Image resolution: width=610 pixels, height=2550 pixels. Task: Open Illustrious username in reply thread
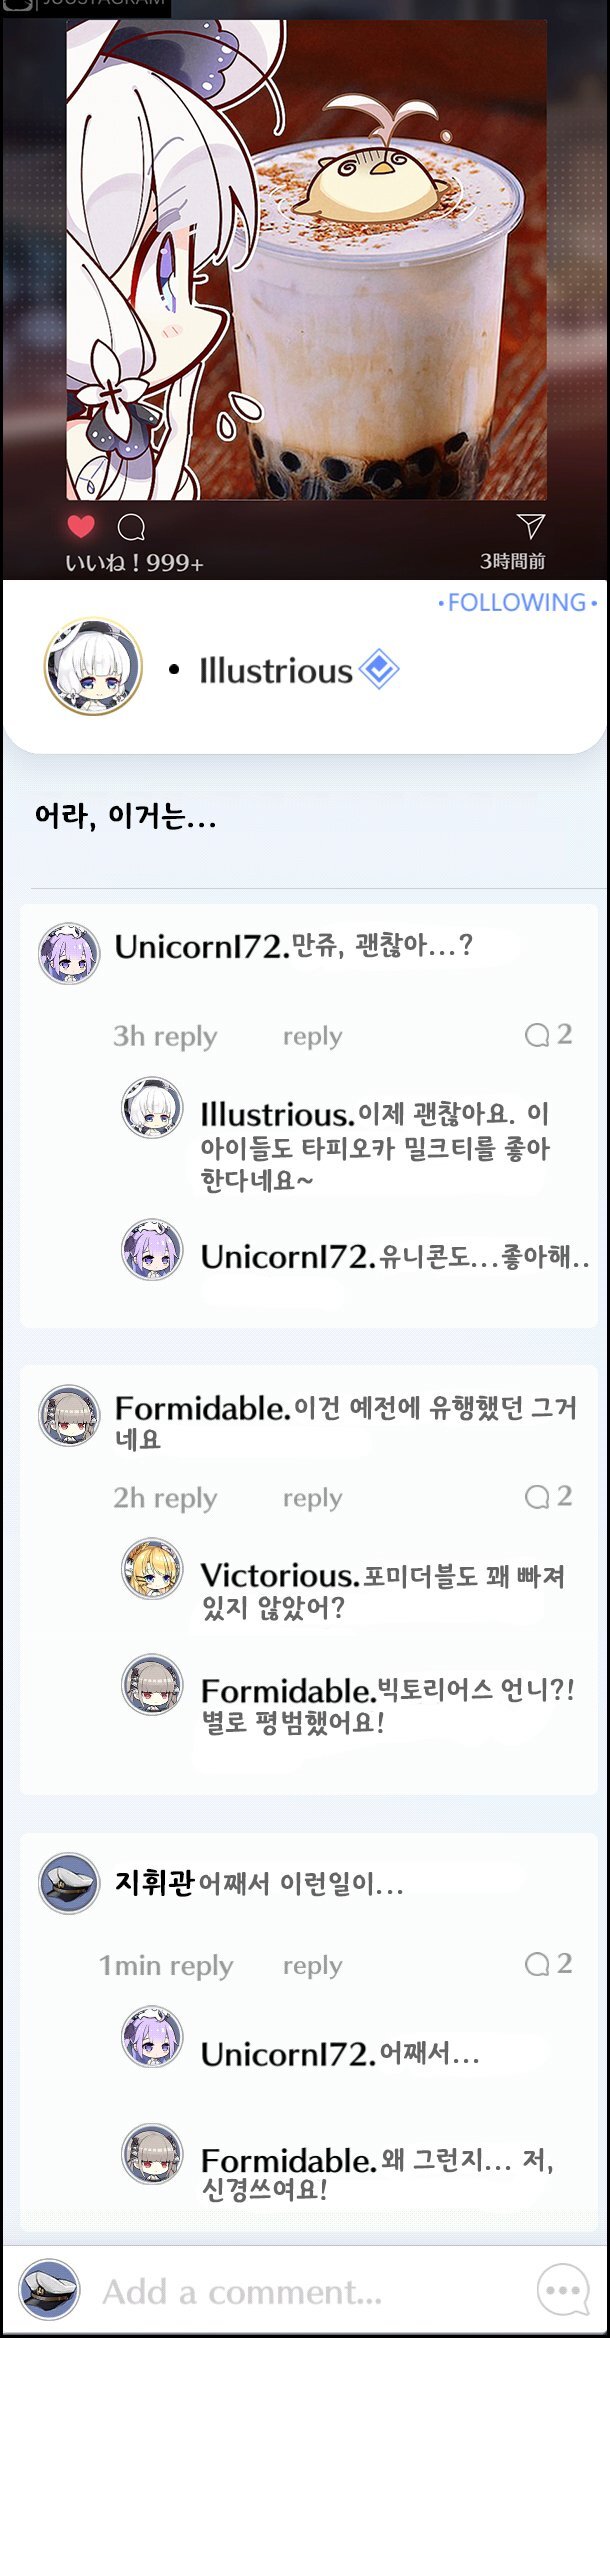coord(277,1114)
